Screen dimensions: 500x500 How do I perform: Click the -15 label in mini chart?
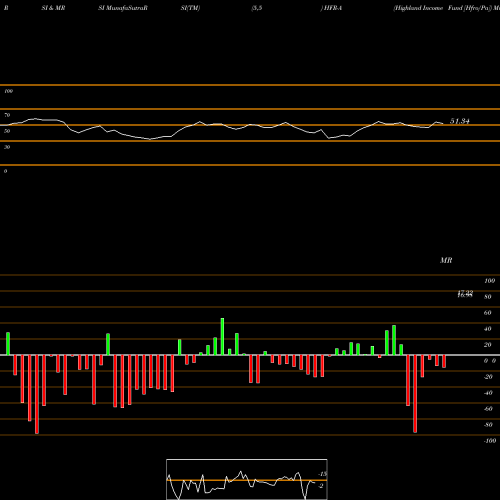click(x=322, y=474)
